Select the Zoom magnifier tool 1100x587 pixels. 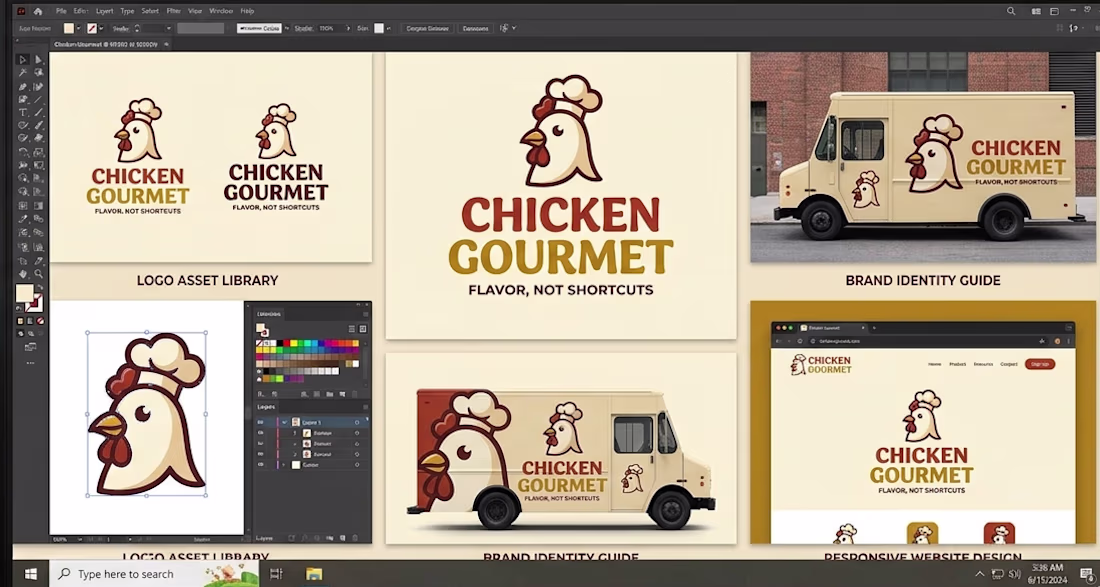click(x=39, y=274)
